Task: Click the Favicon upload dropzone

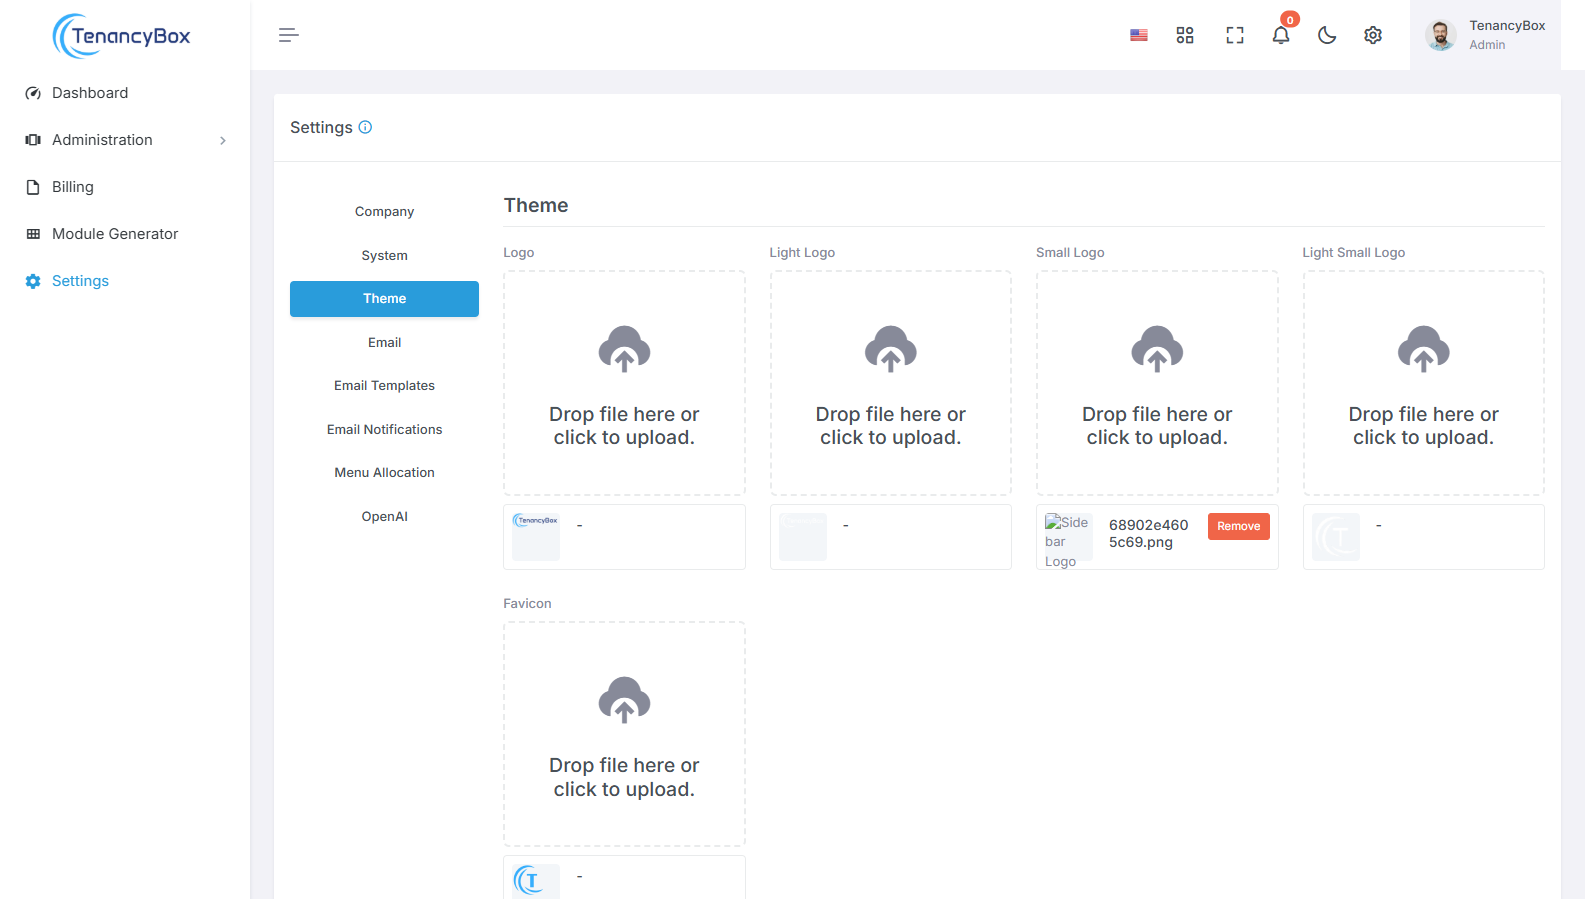Action: pyautogui.click(x=624, y=734)
